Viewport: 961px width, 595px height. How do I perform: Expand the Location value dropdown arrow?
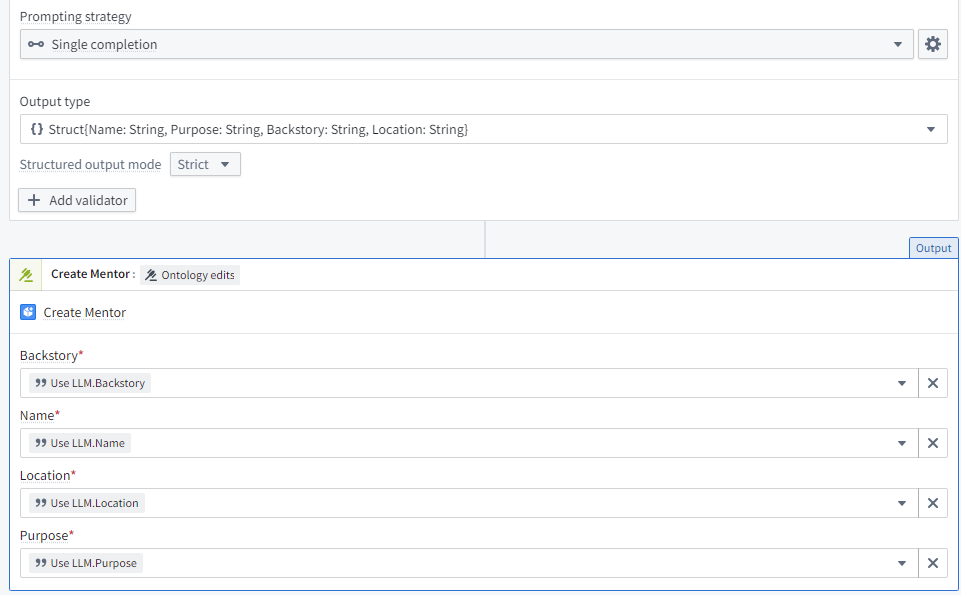coord(901,503)
